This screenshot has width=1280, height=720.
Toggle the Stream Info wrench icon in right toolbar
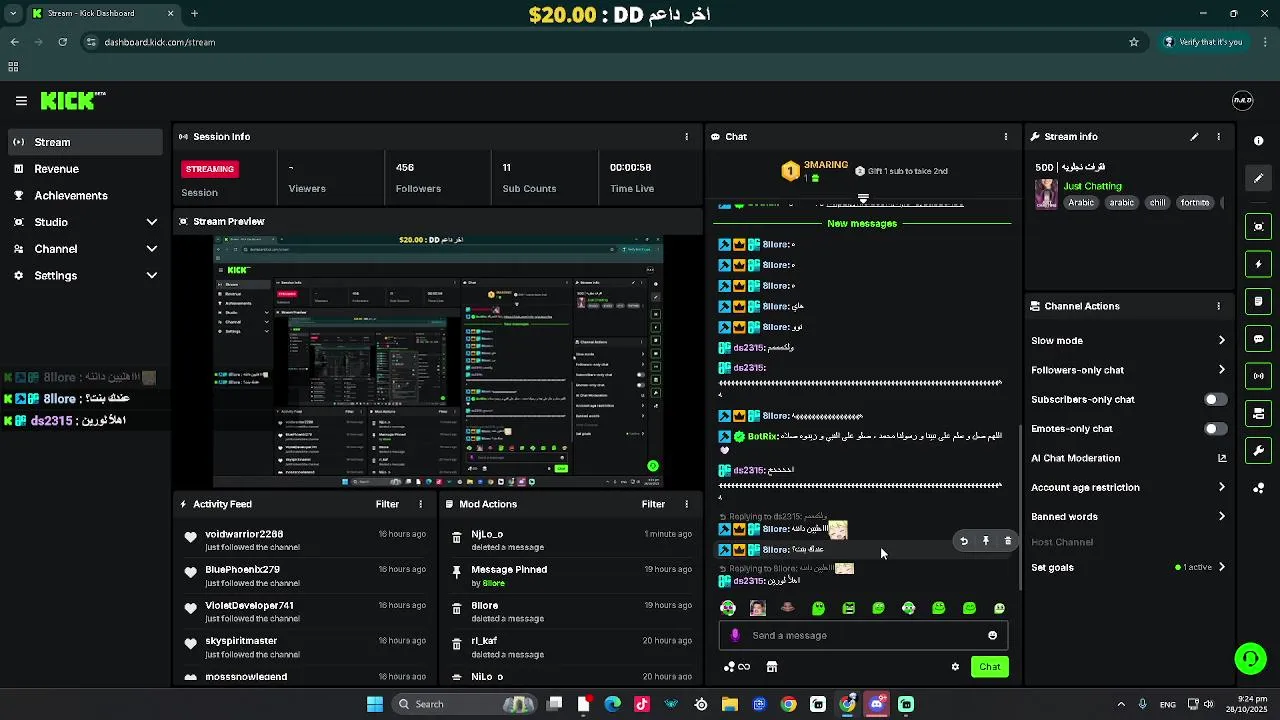point(1259,451)
